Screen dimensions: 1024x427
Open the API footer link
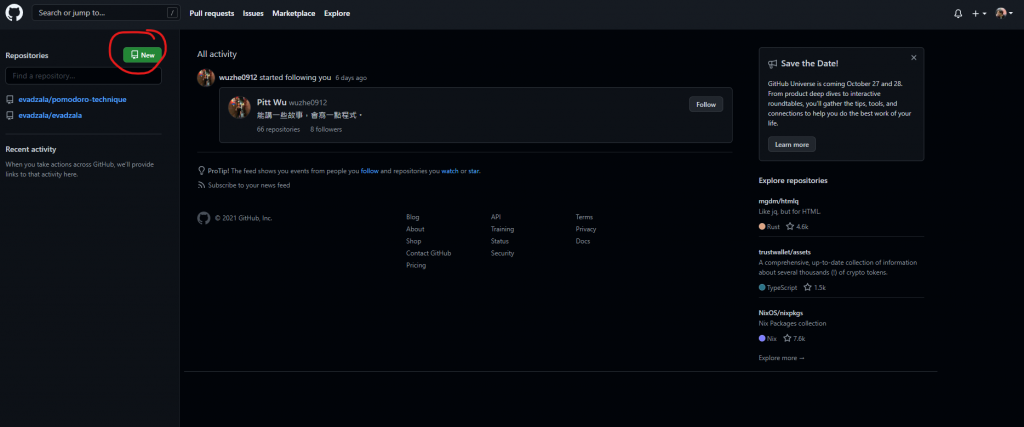[496, 217]
